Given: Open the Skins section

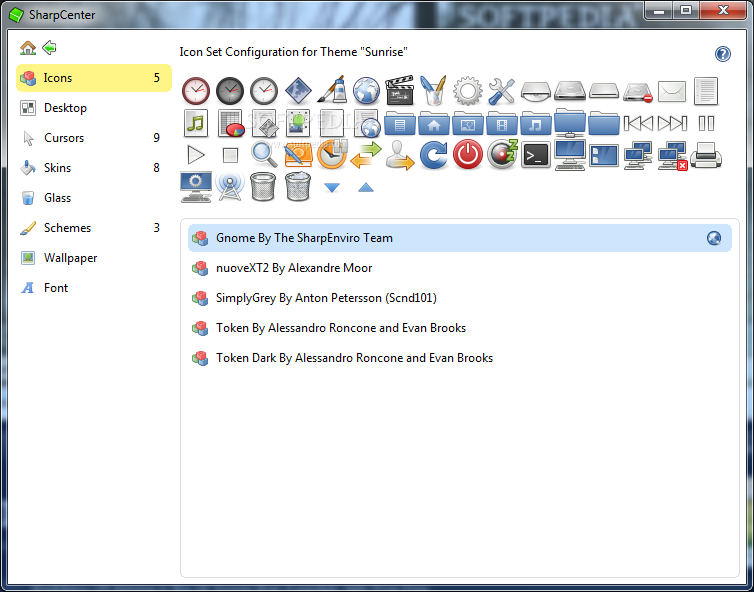Looking at the screenshot, I should point(94,168).
